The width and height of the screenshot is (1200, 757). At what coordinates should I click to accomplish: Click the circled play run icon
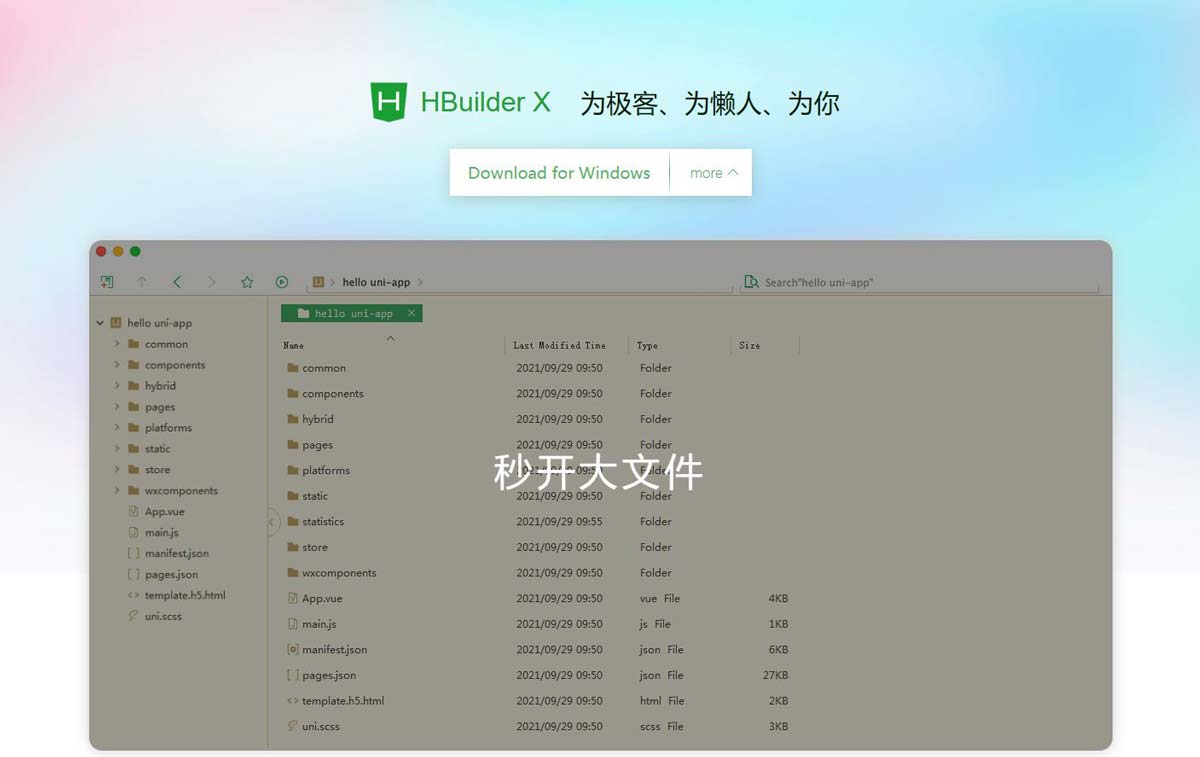[x=282, y=282]
